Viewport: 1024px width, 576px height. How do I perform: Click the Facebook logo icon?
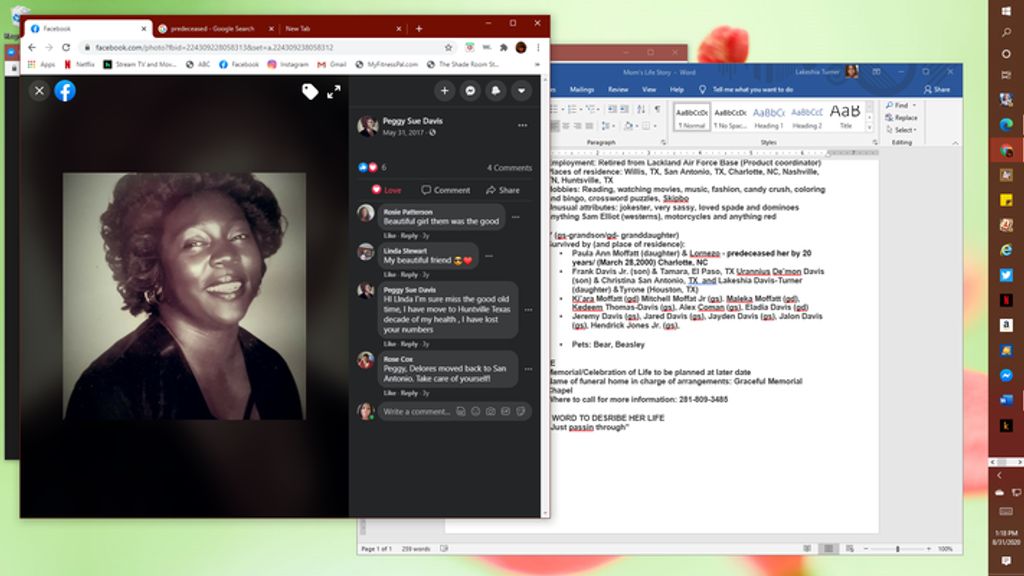(x=65, y=90)
